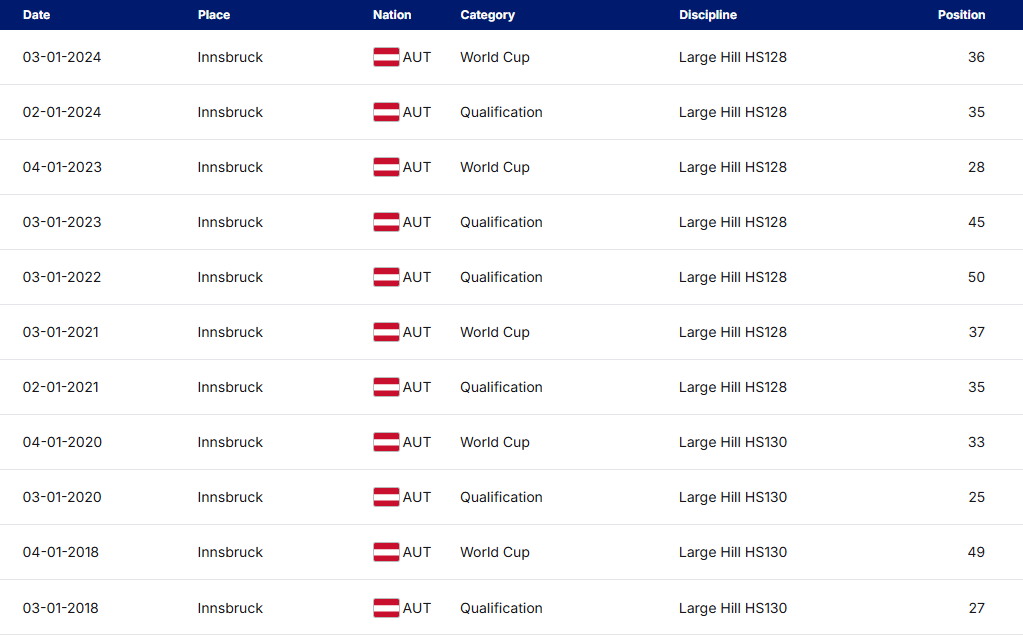Image resolution: width=1023 pixels, height=635 pixels.
Task: Click position 49 in the 04-01-2018 row
Action: click(976, 552)
